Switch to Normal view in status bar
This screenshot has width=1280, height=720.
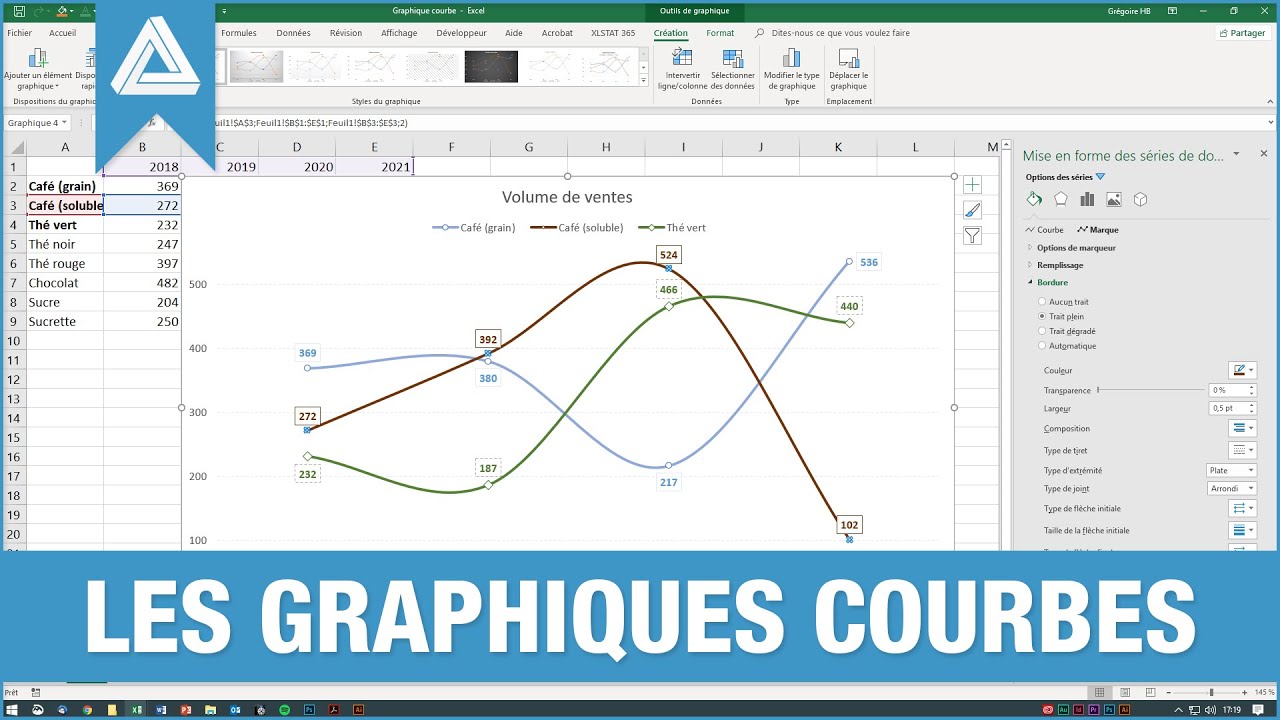pyautogui.click(x=1099, y=692)
